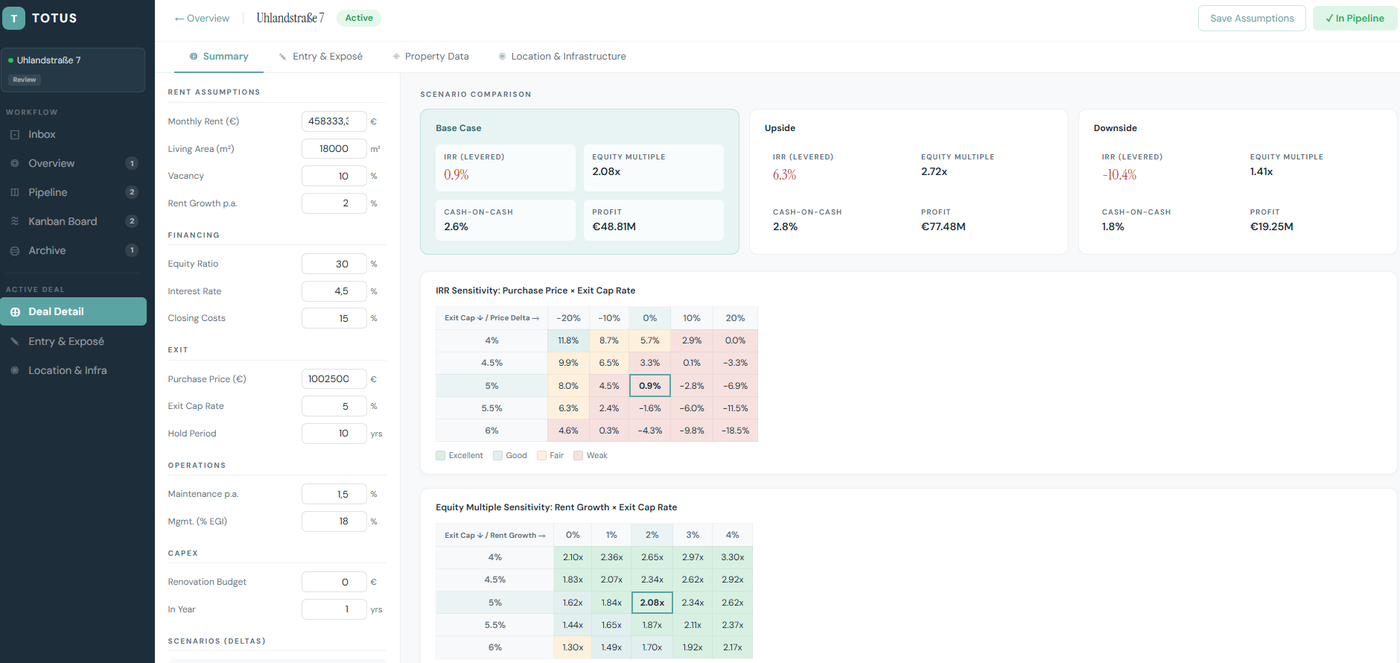This screenshot has height=663, width=1400.
Task: Open the Summary tab
Action: (x=219, y=56)
